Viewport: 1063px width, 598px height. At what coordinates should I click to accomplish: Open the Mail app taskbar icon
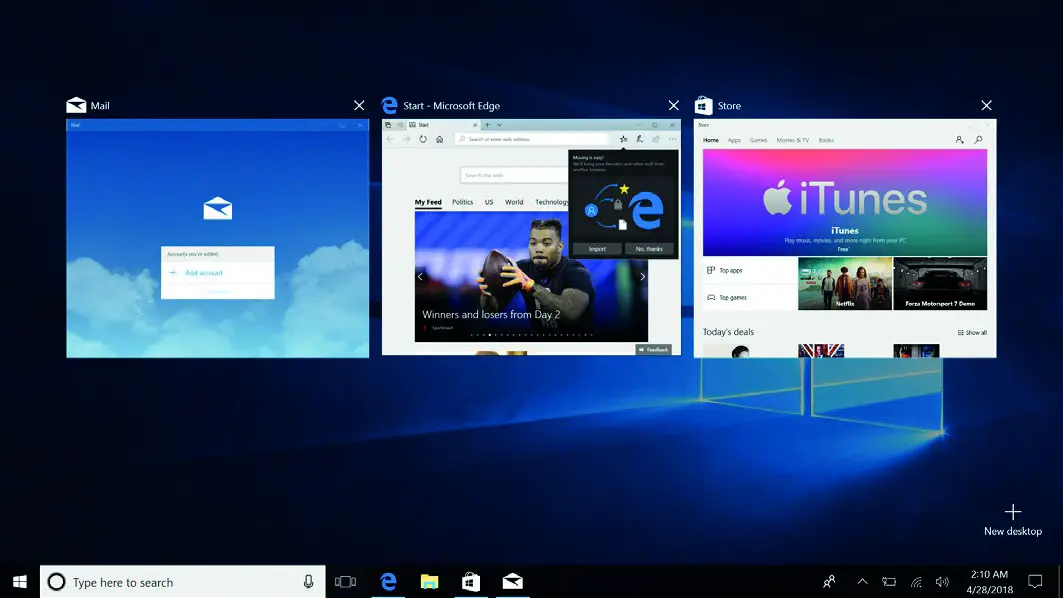click(512, 582)
